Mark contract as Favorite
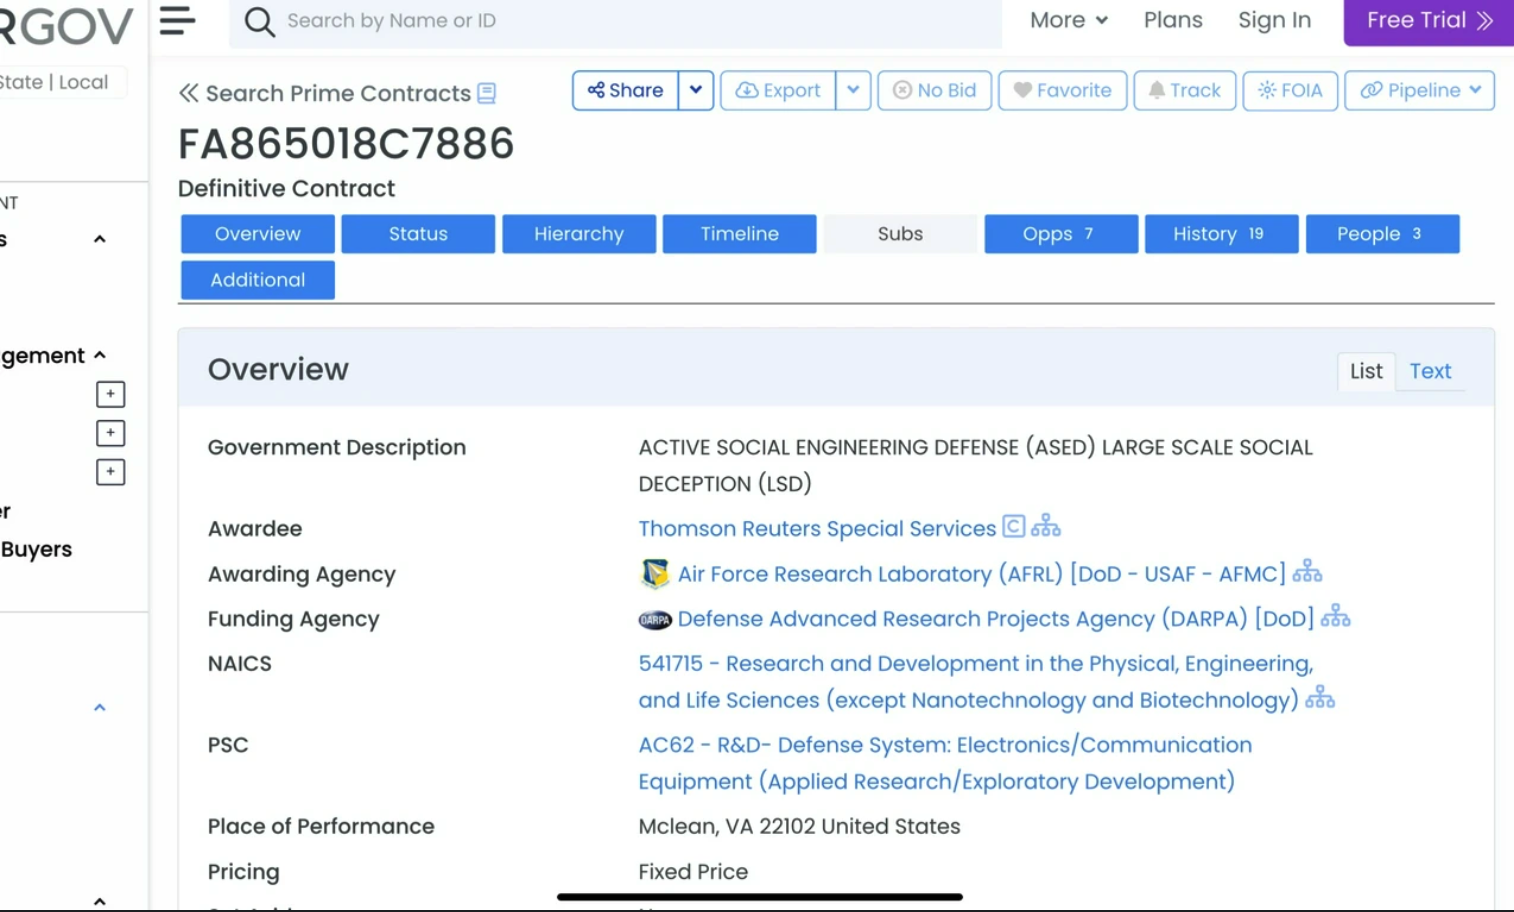 pos(1062,90)
